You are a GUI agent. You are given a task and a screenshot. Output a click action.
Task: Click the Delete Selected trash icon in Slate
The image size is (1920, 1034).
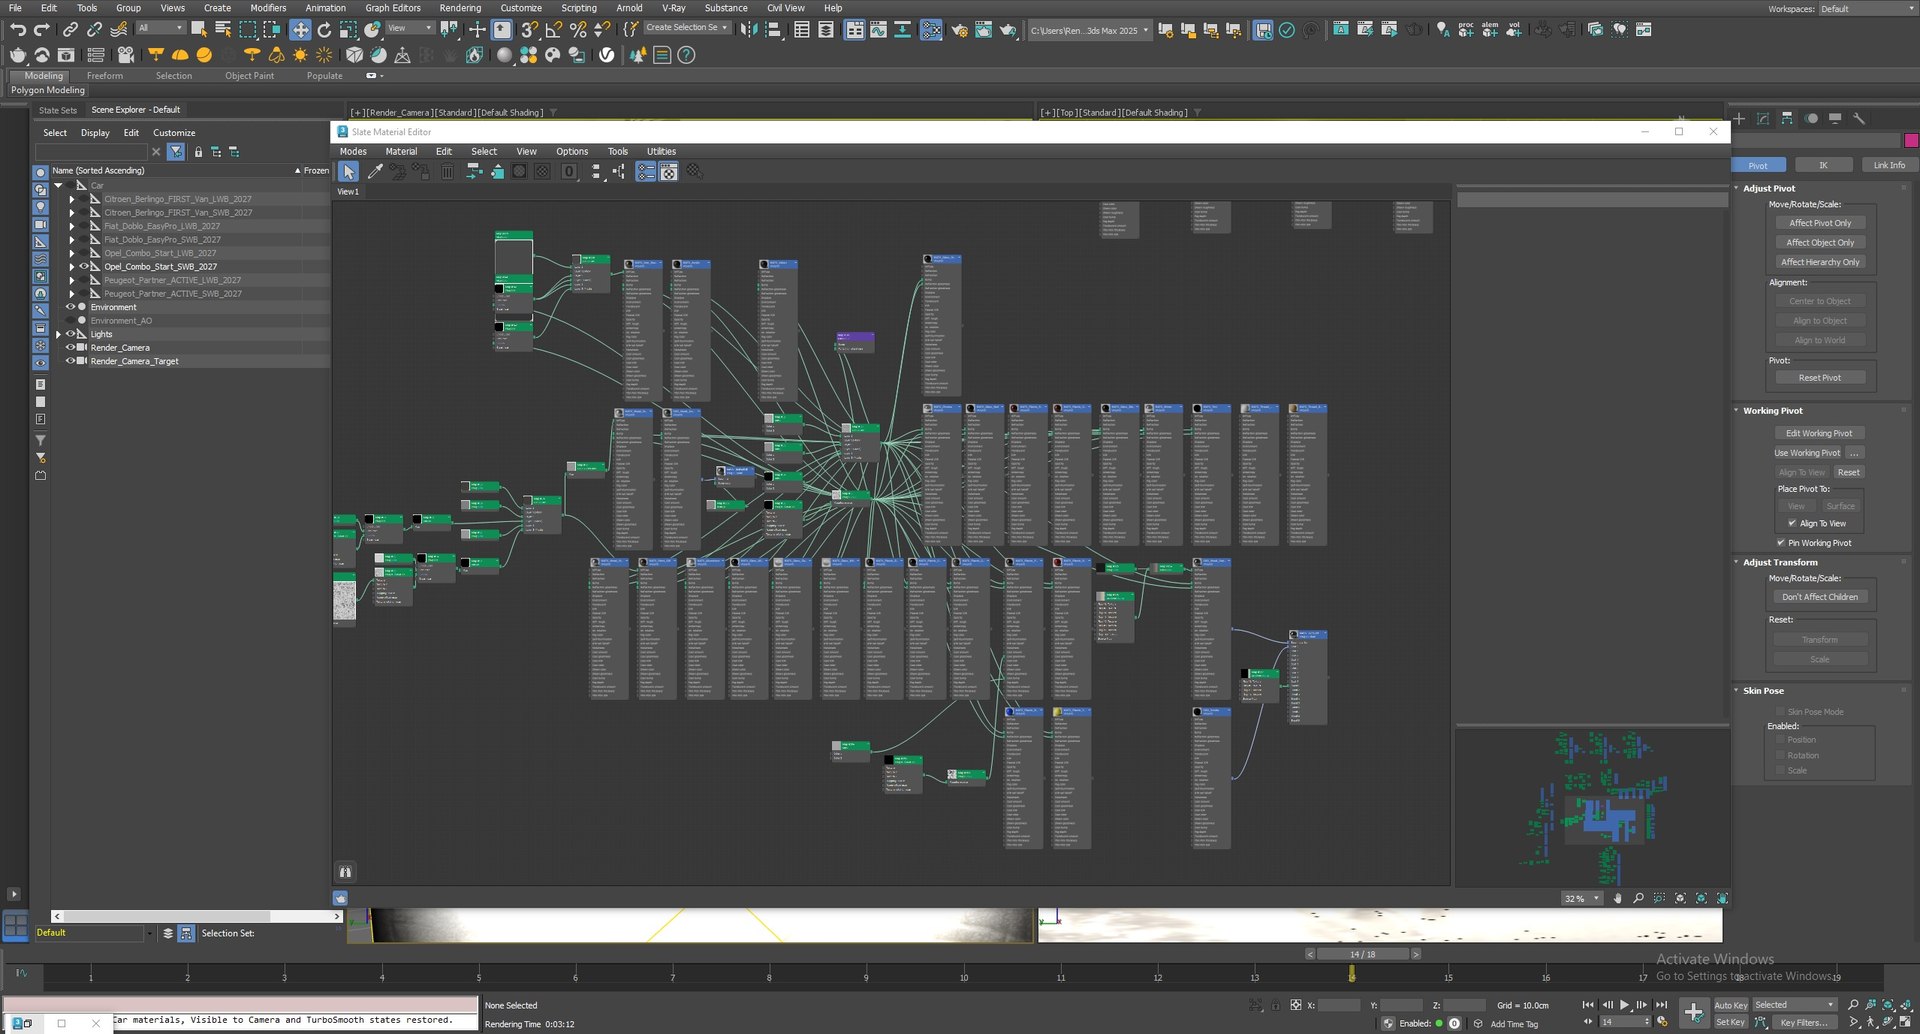pyautogui.click(x=447, y=172)
